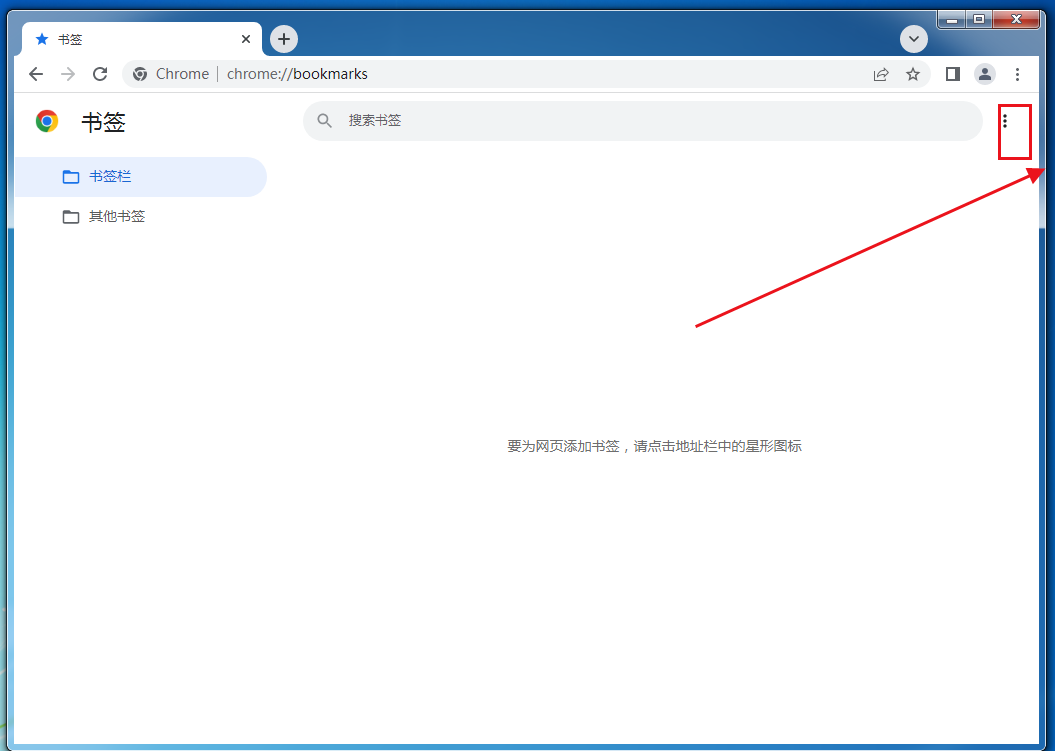Image resolution: width=1055 pixels, height=751 pixels.
Task: Open the profile avatar menu
Action: 985,74
